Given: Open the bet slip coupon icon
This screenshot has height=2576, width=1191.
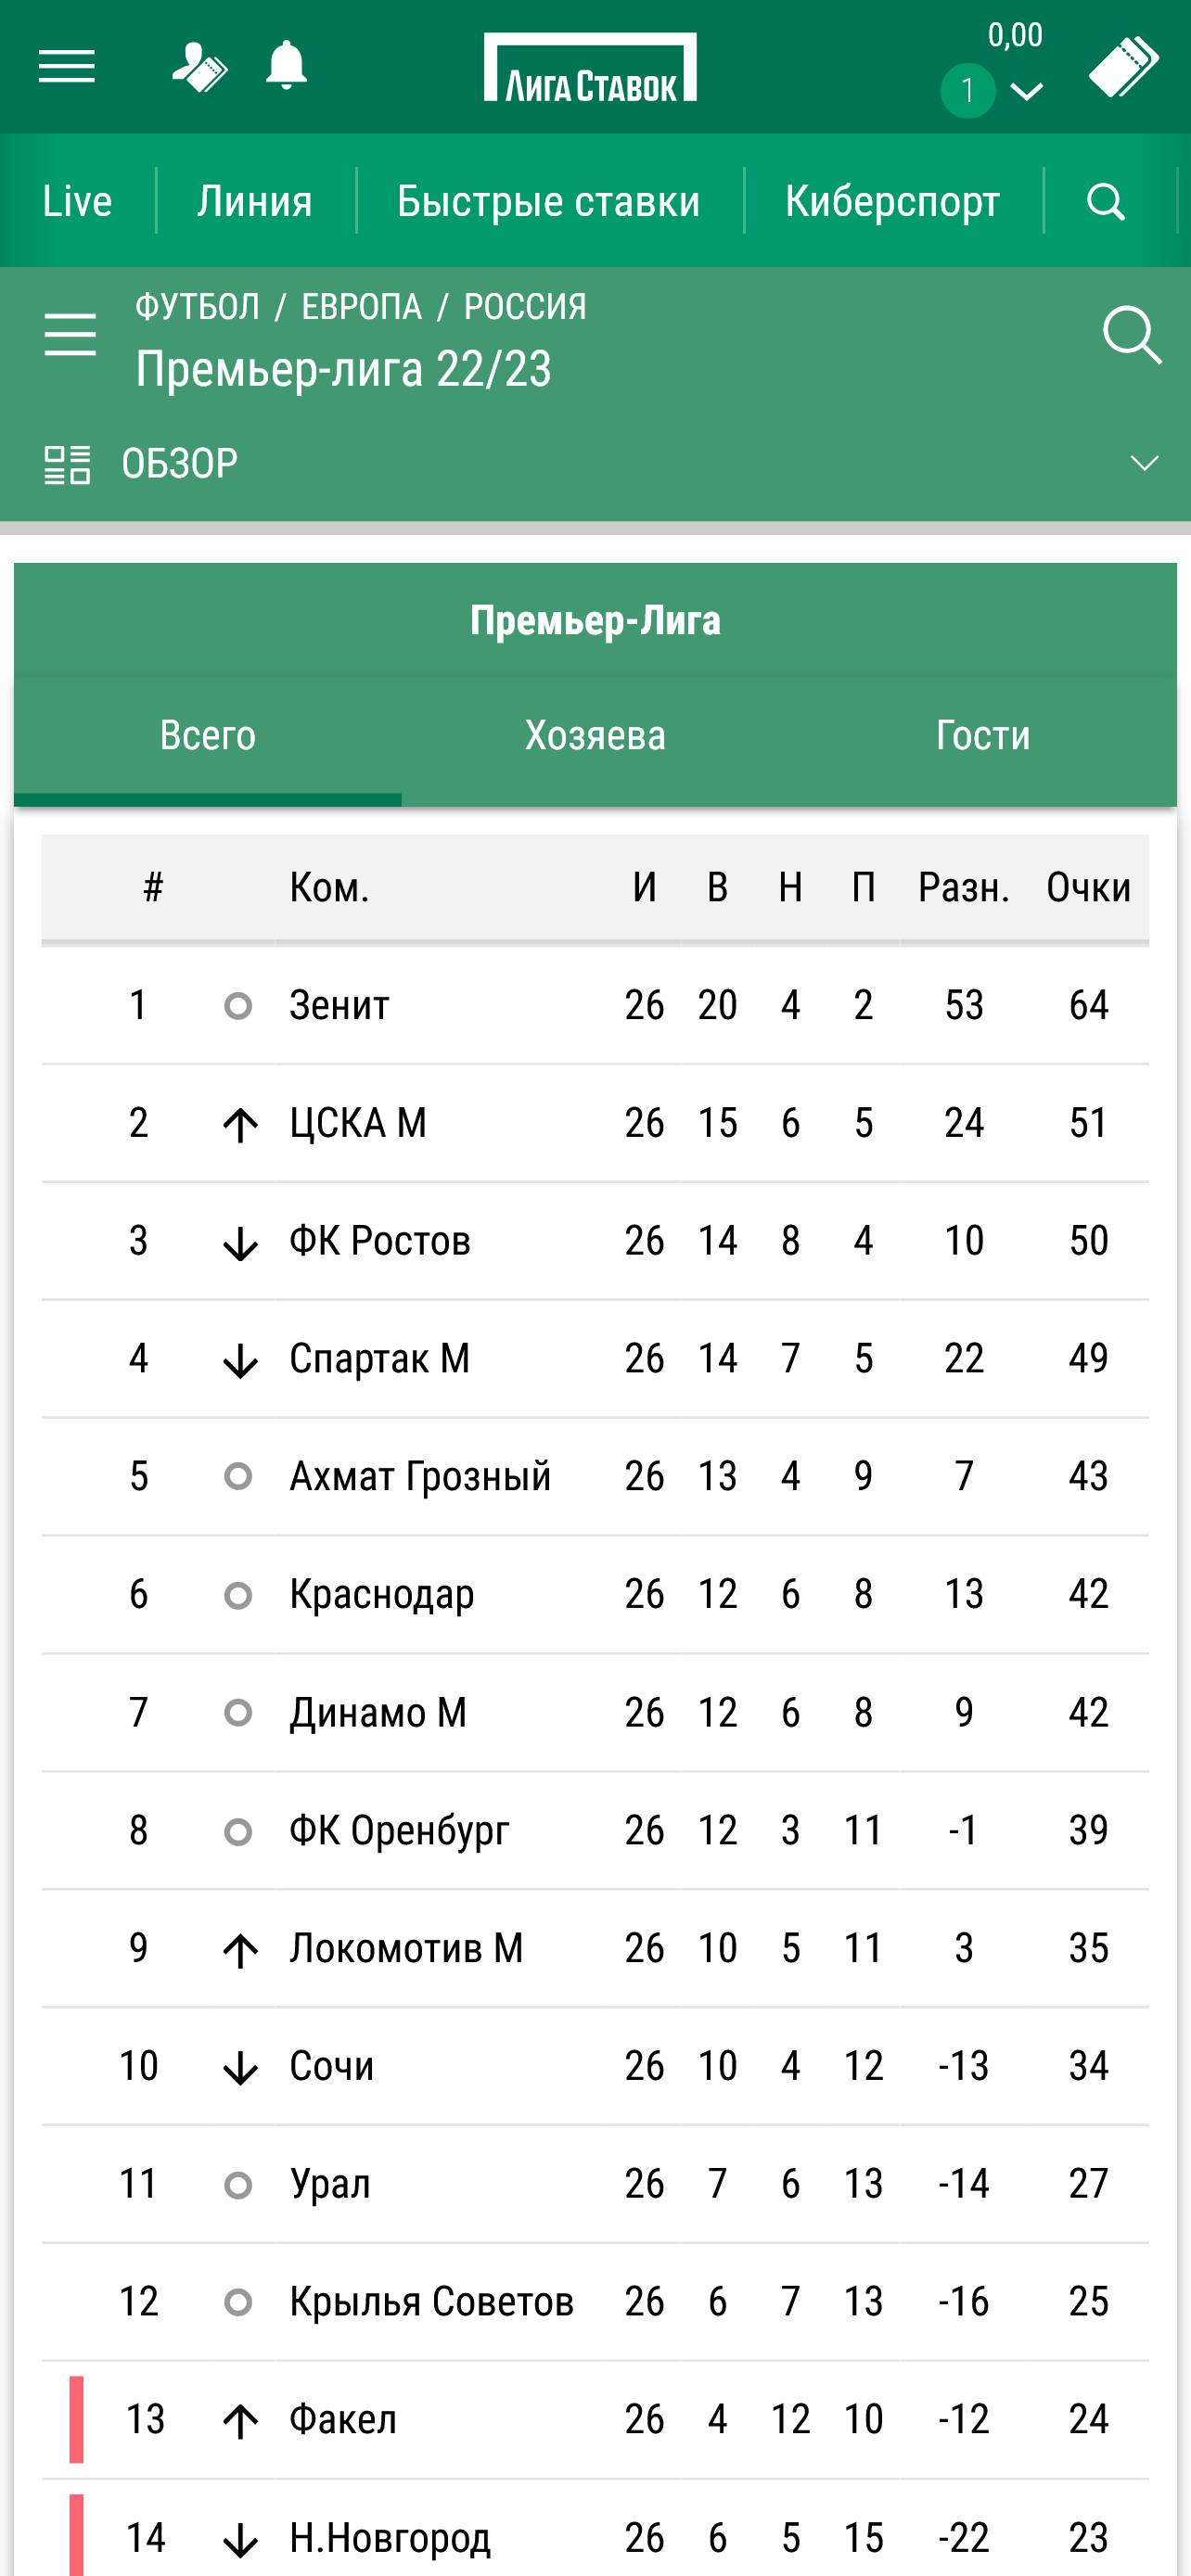Looking at the screenshot, I should pyautogui.click(x=1123, y=68).
